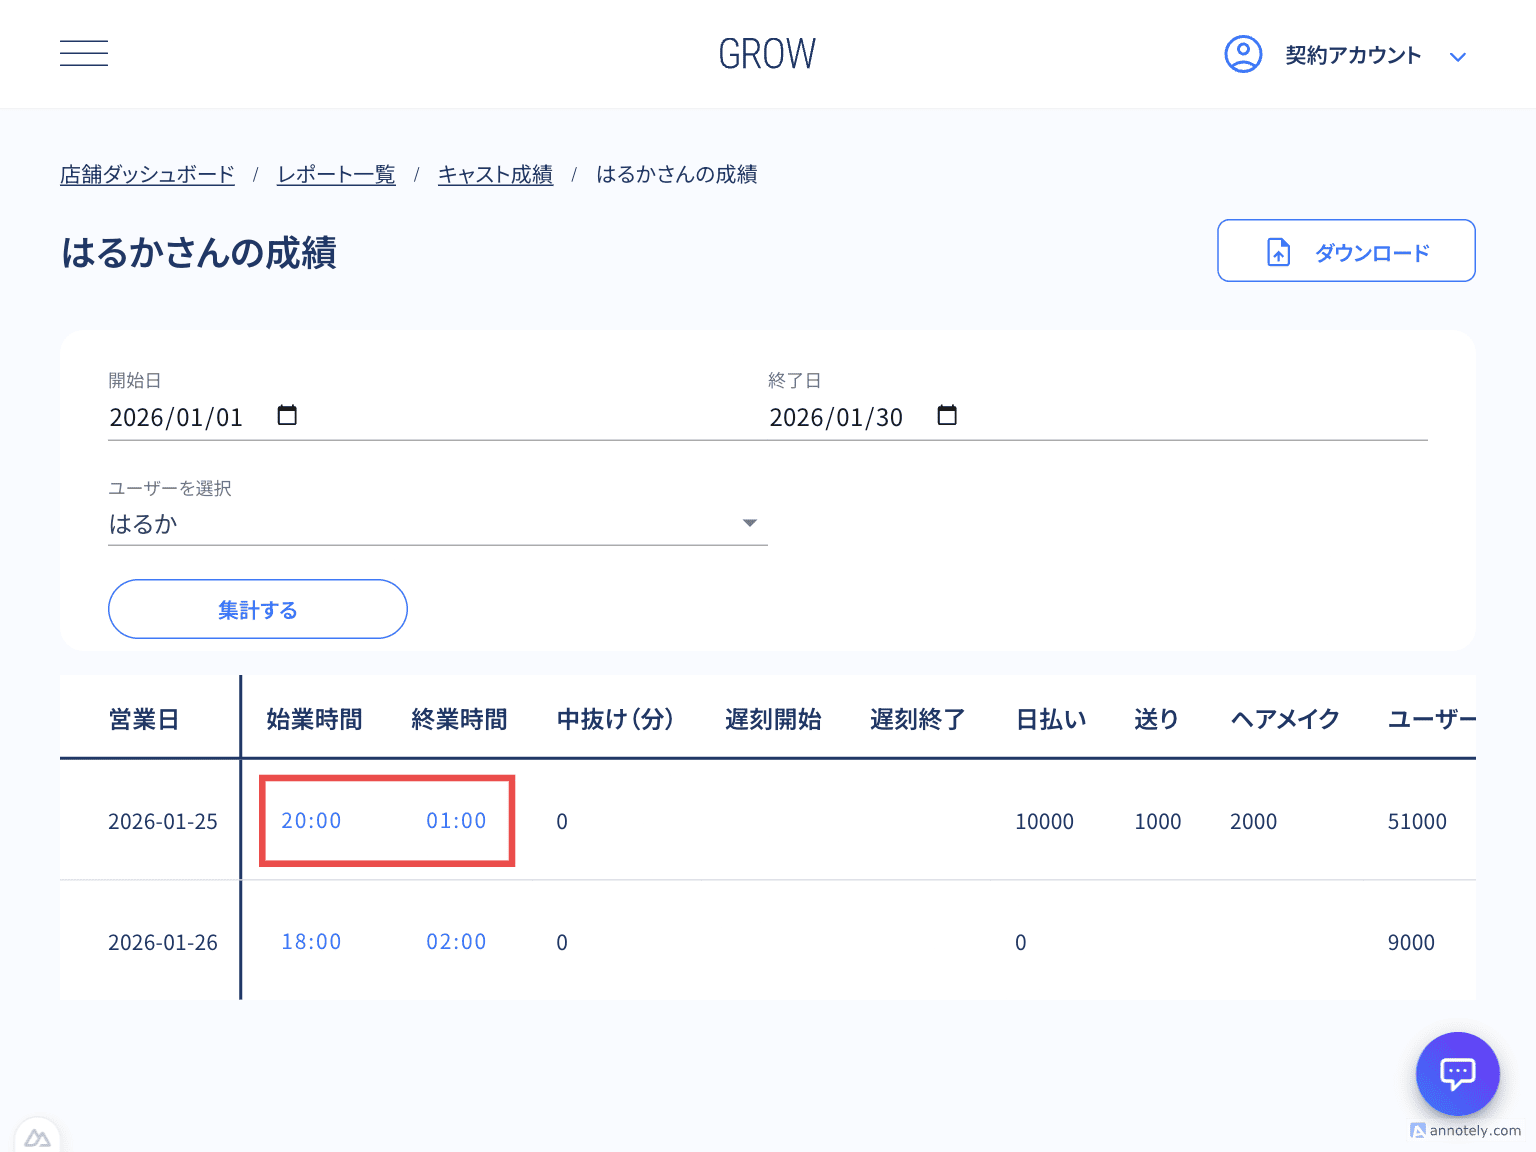Image resolution: width=1536 pixels, height=1152 pixels.
Task: Open the hamburger navigation menu
Action: pos(84,53)
